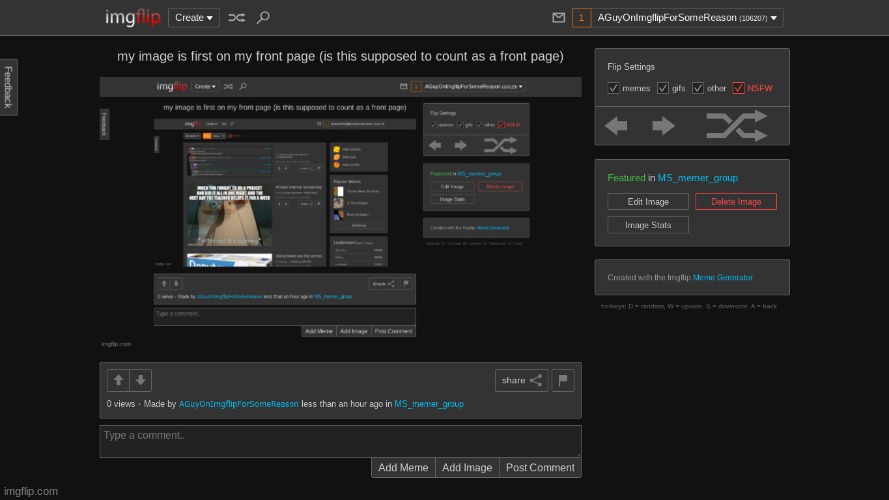The width and height of the screenshot is (889, 500).
Task: Open Image Stats
Action: click(x=648, y=225)
